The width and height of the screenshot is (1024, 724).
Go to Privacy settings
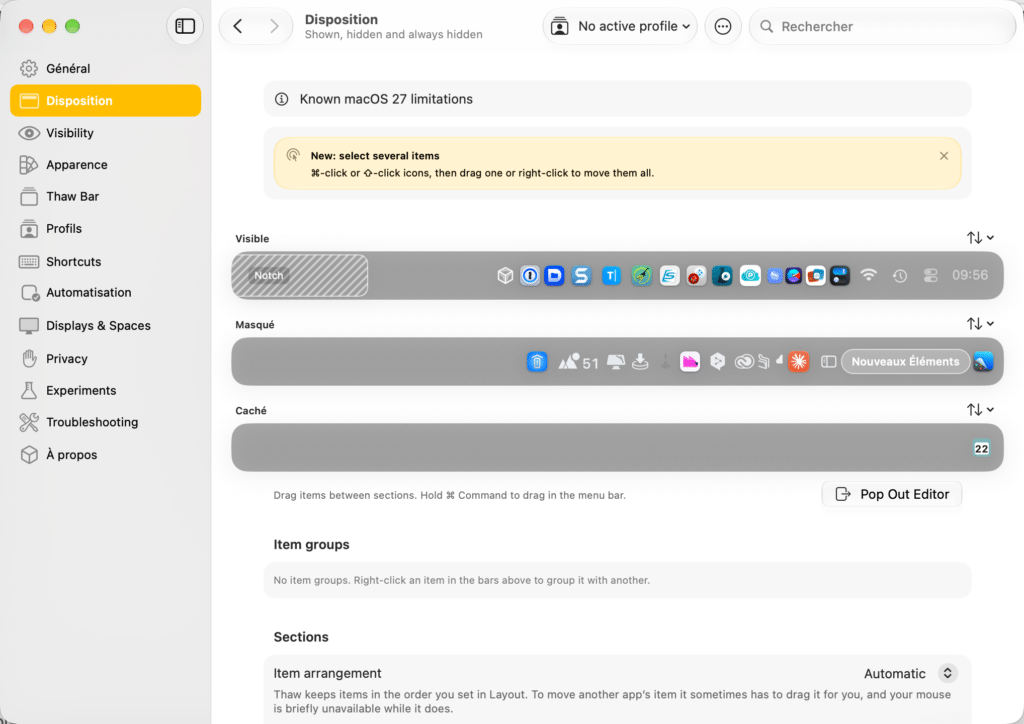coord(106,358)
